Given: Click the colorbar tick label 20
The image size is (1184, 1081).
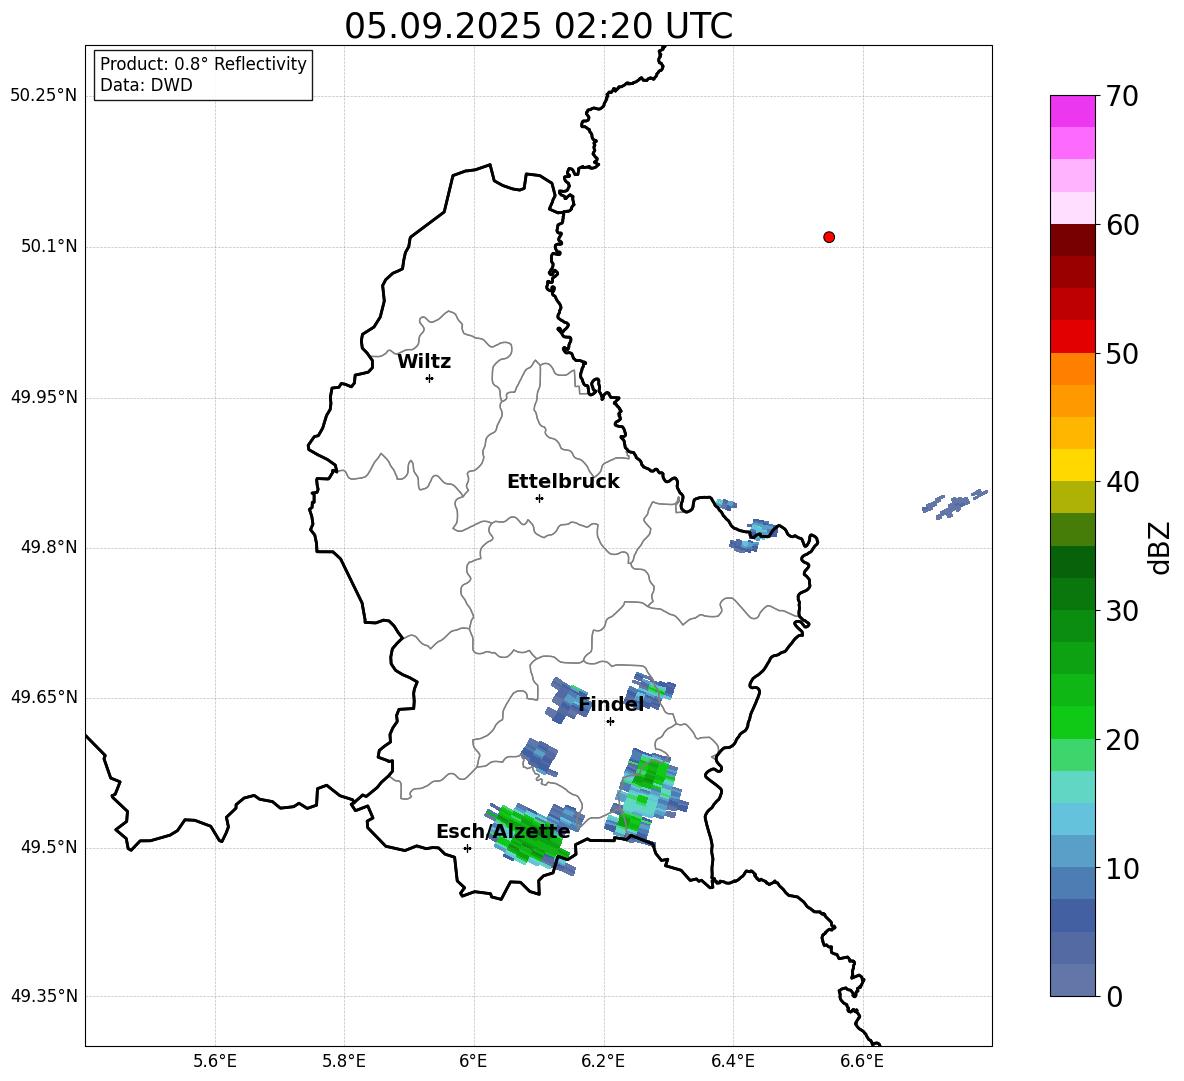Looking at the screenshot, I should tap(1122, 740).
